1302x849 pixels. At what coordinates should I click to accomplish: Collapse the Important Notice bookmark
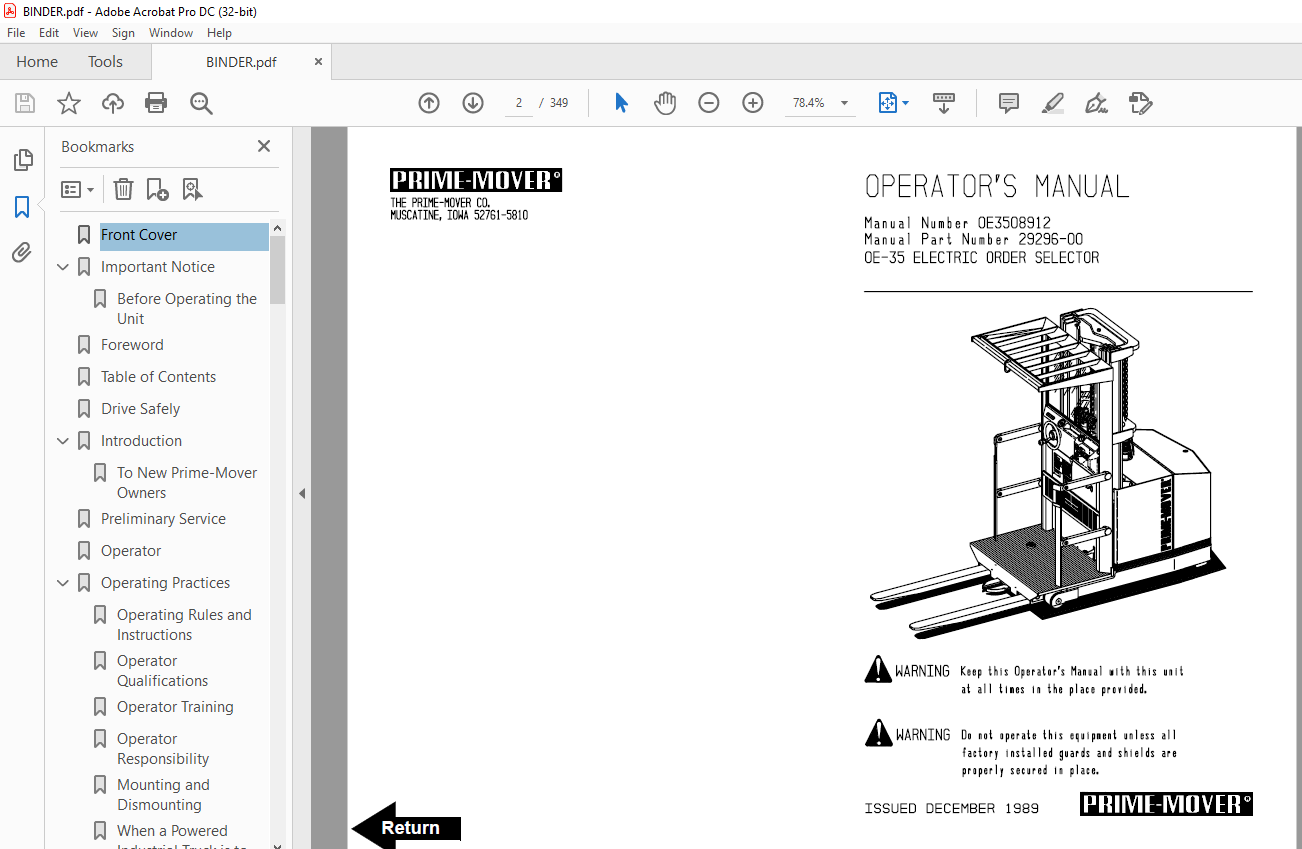(x=63, y=267)
